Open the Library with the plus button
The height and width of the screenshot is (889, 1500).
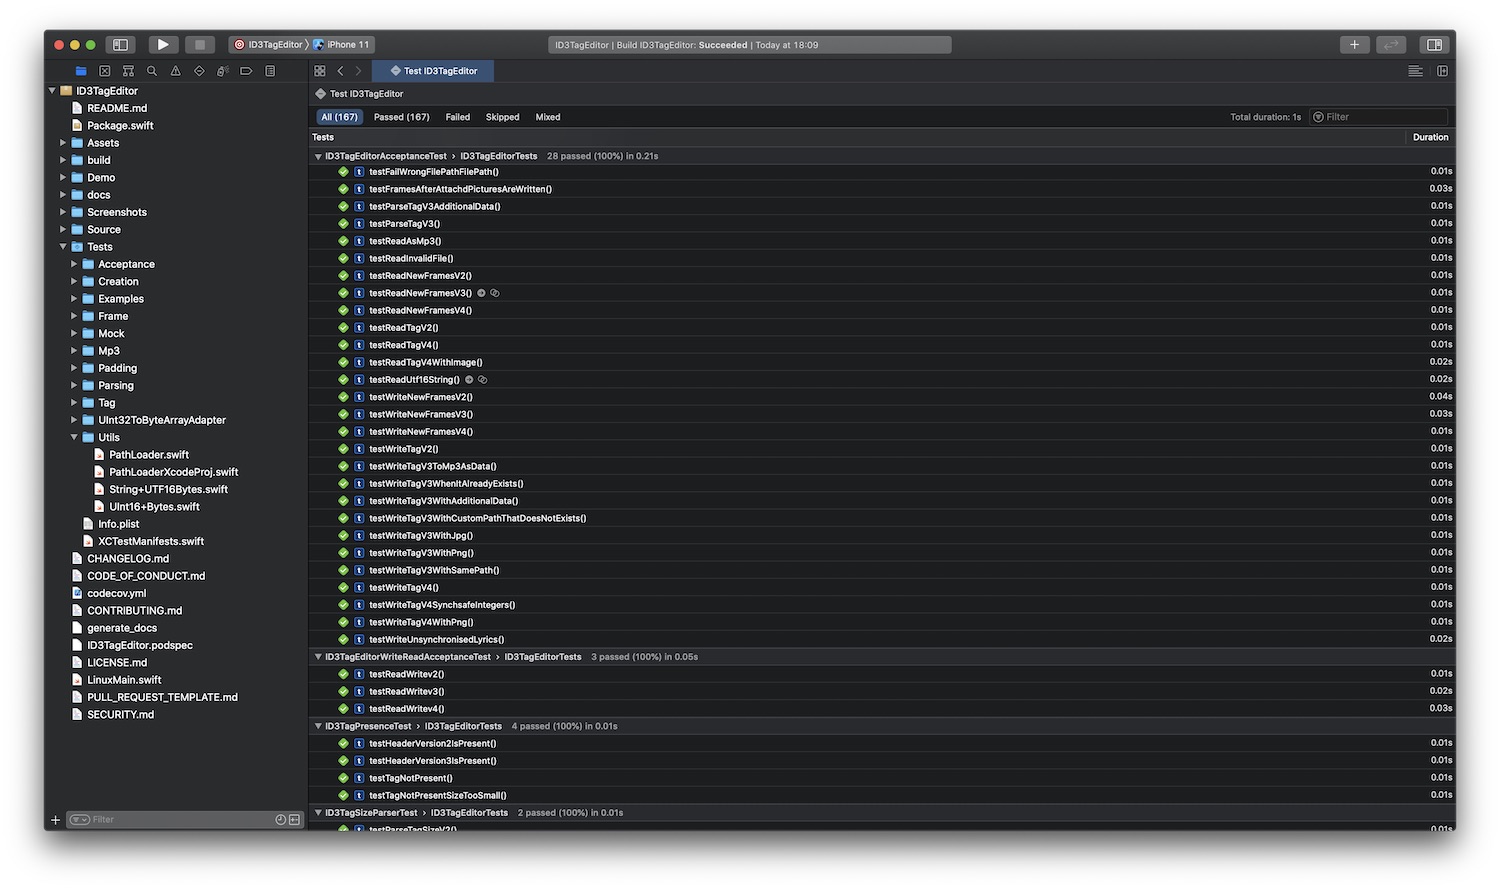coord(1354,44)
